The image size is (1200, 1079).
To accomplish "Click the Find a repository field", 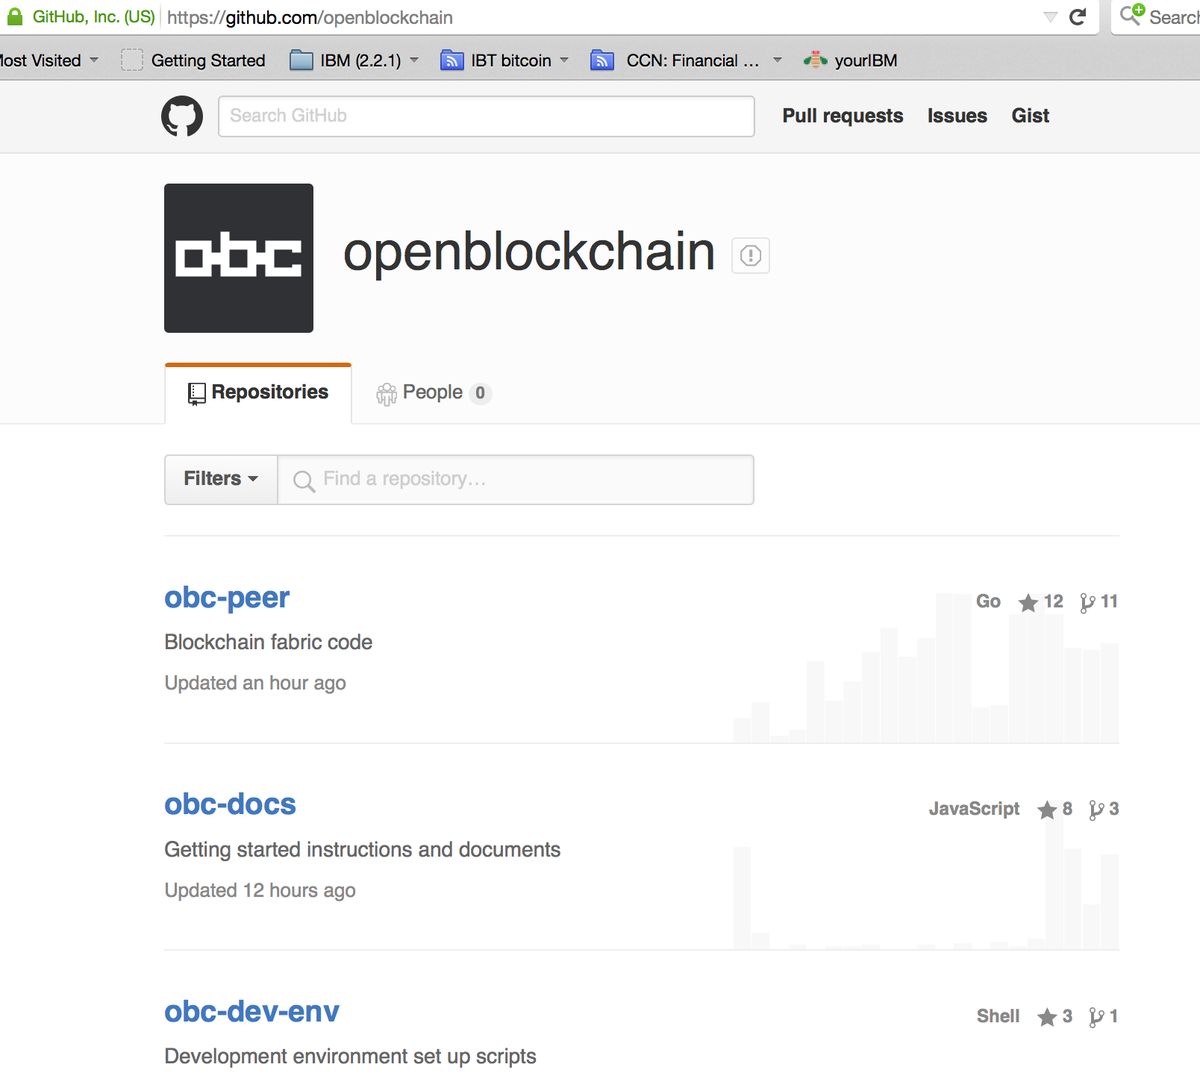I will pos(516,479).
